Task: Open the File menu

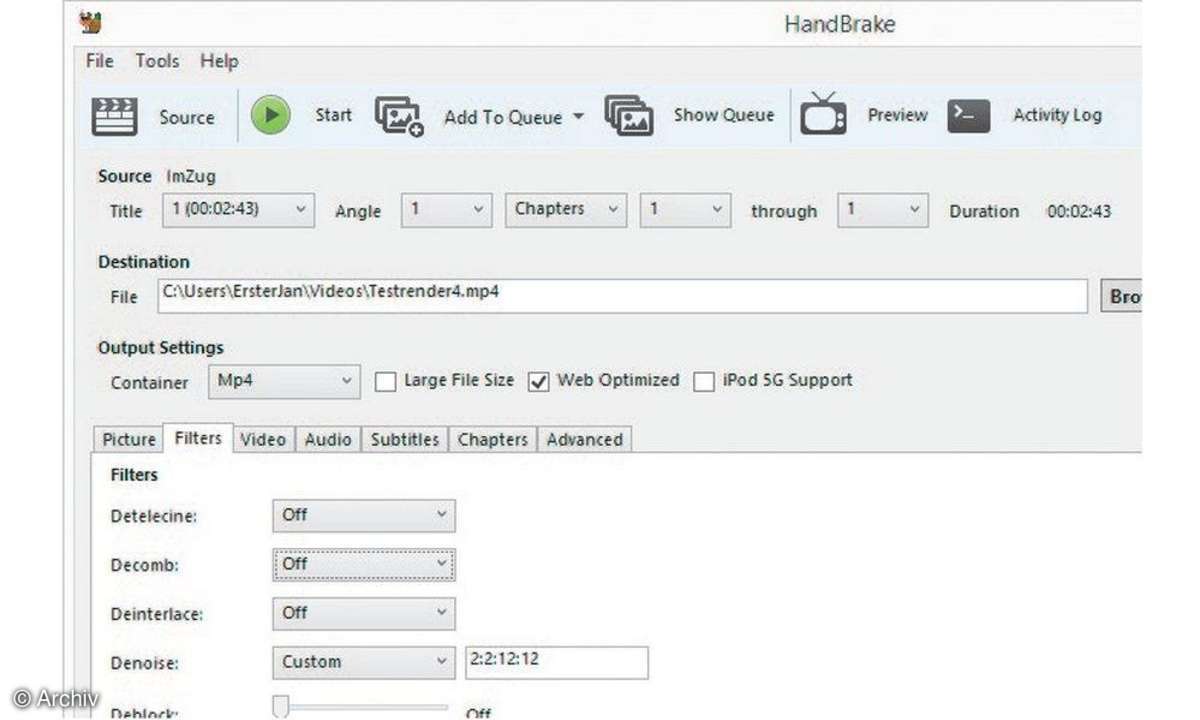Action: pos(100,61)
